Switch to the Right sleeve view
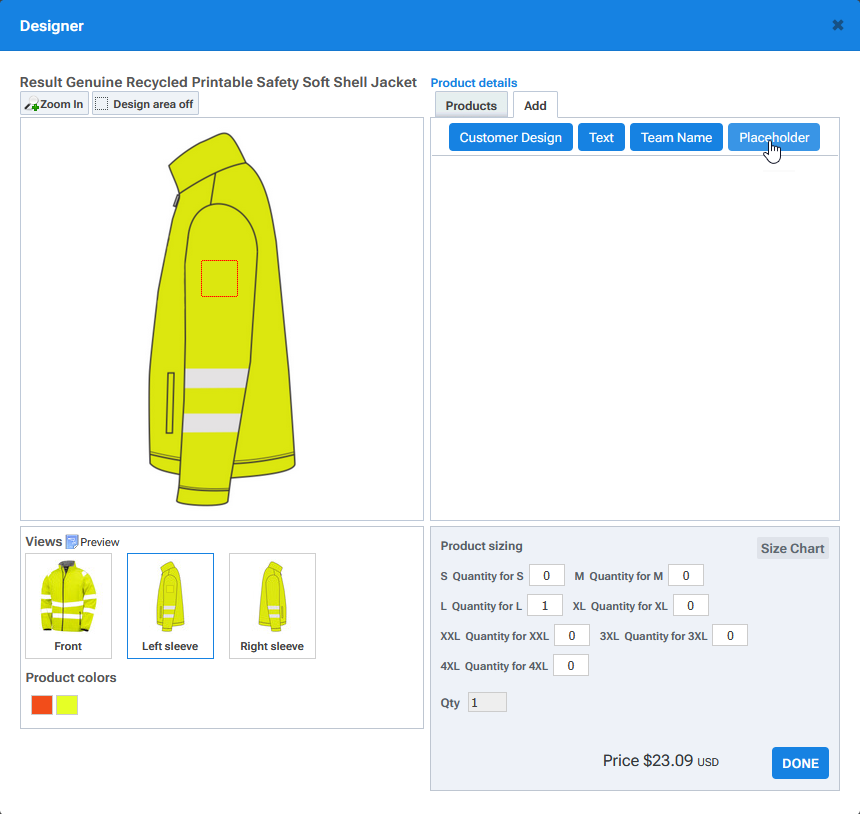 272,605
